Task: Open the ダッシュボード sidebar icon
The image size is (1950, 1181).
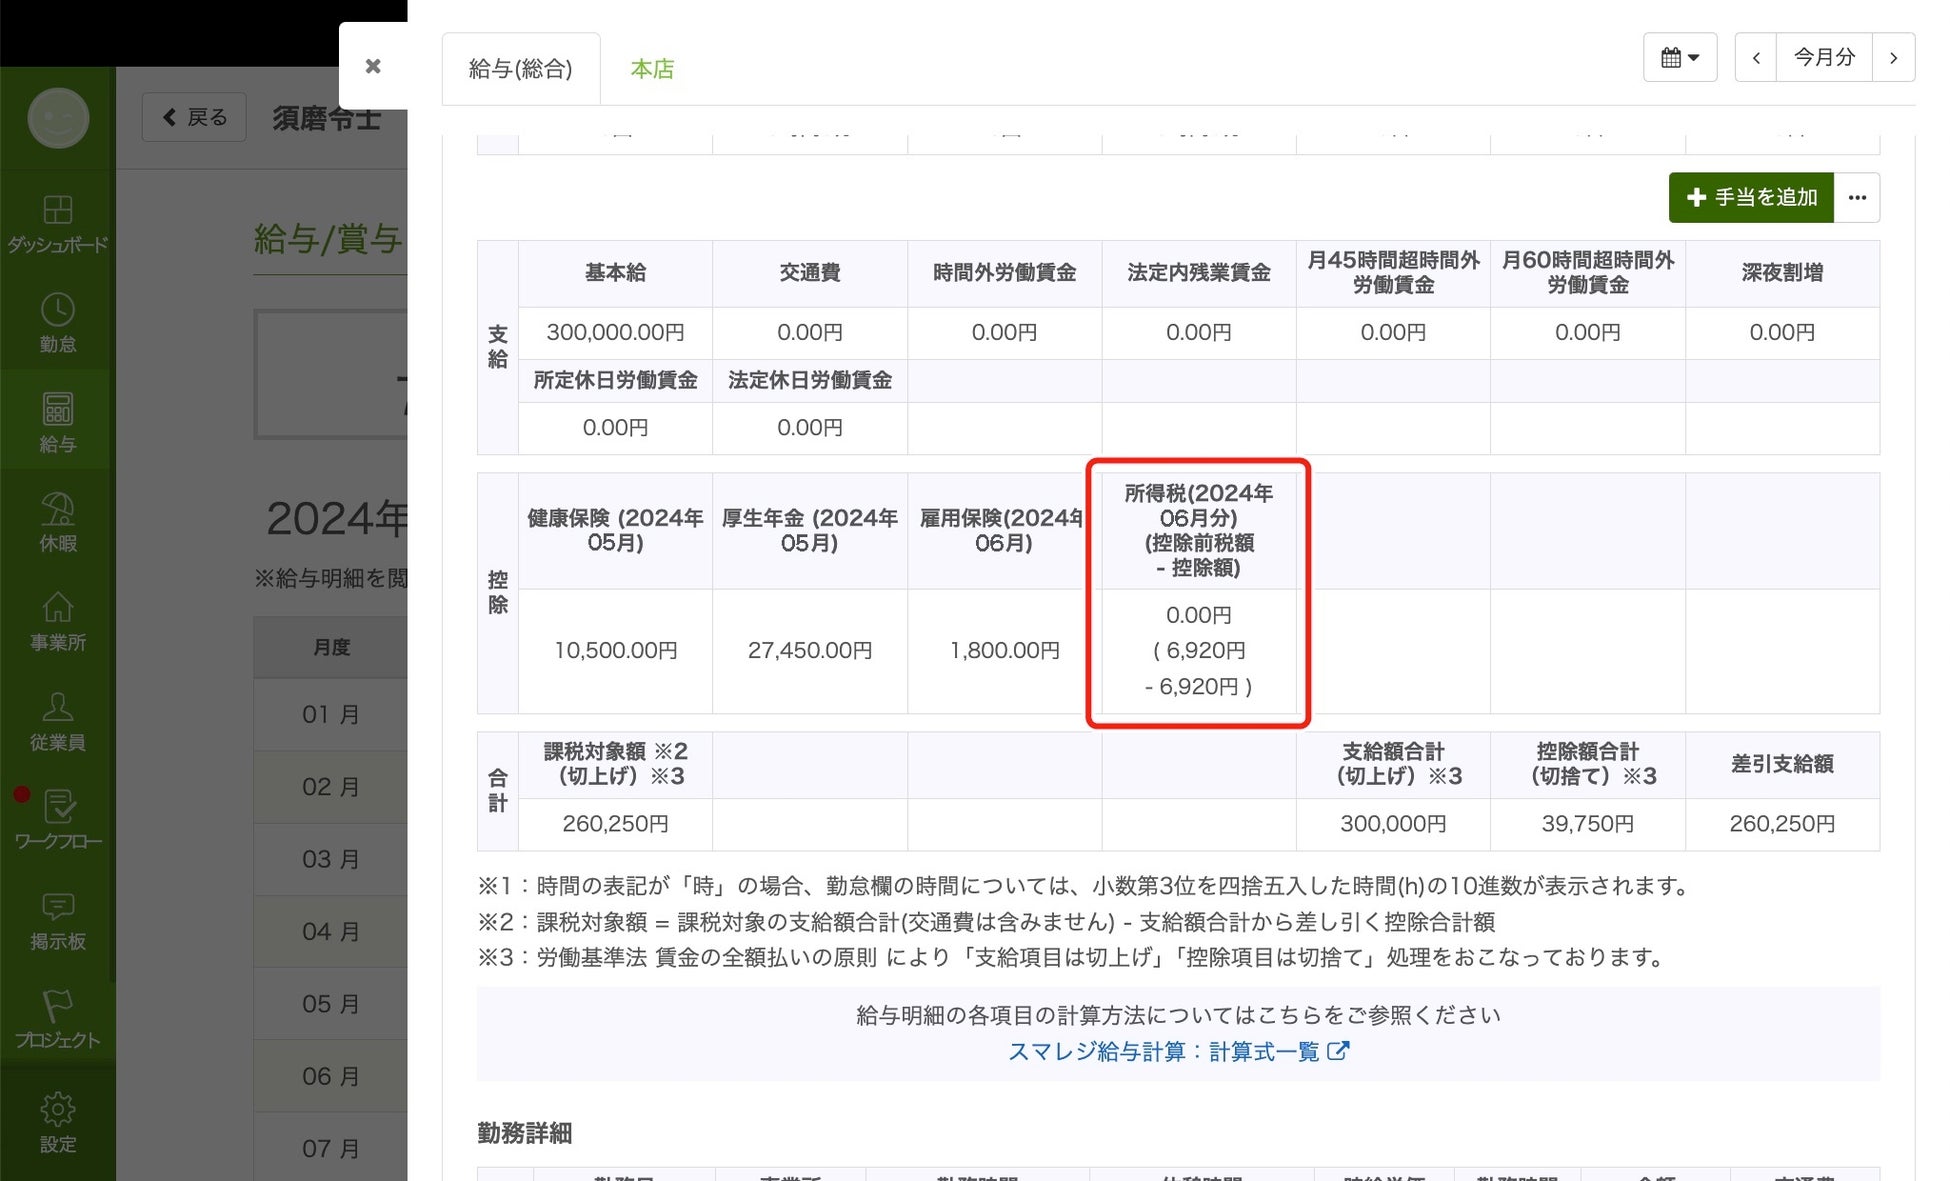Action: [57, 211]
